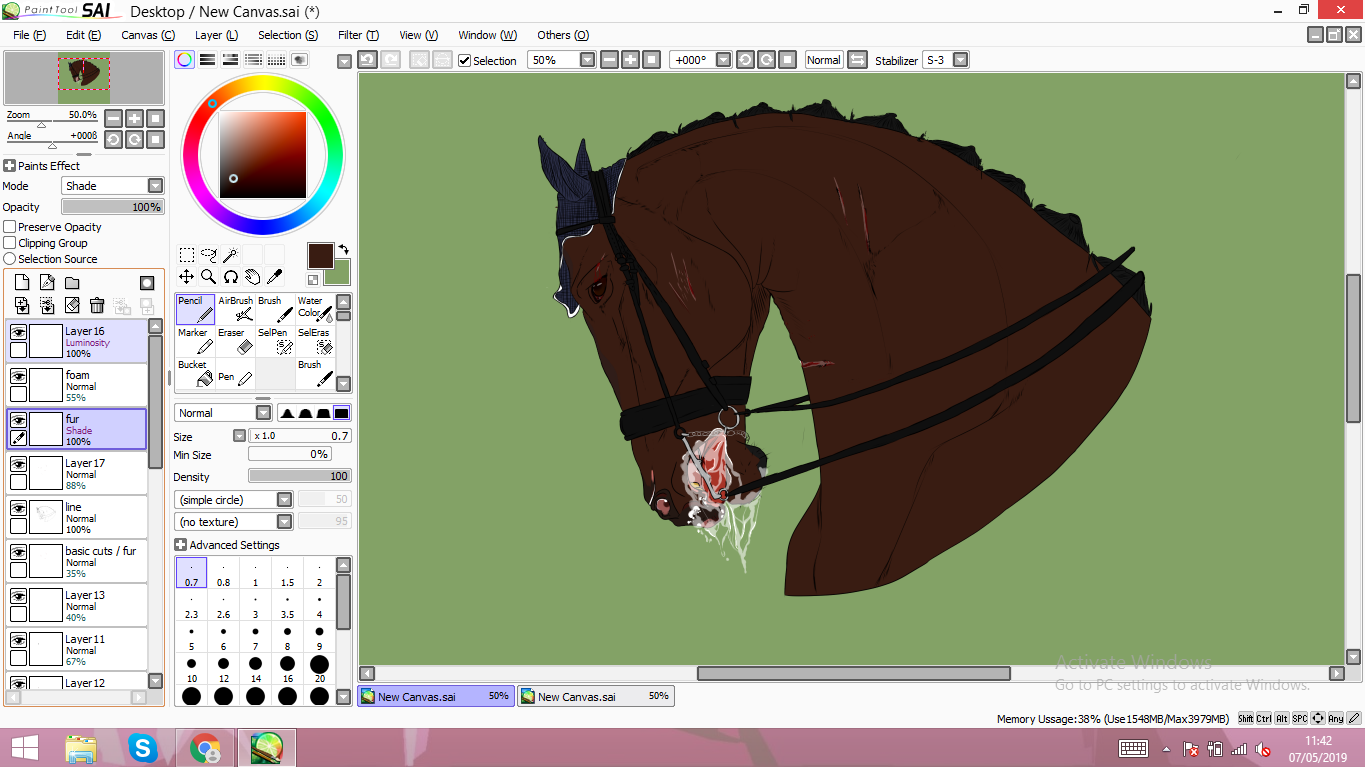This screenshot has height=767, width=1365.
Task: Toggle the Clipping Group checkbox
Action: (10, 243)
